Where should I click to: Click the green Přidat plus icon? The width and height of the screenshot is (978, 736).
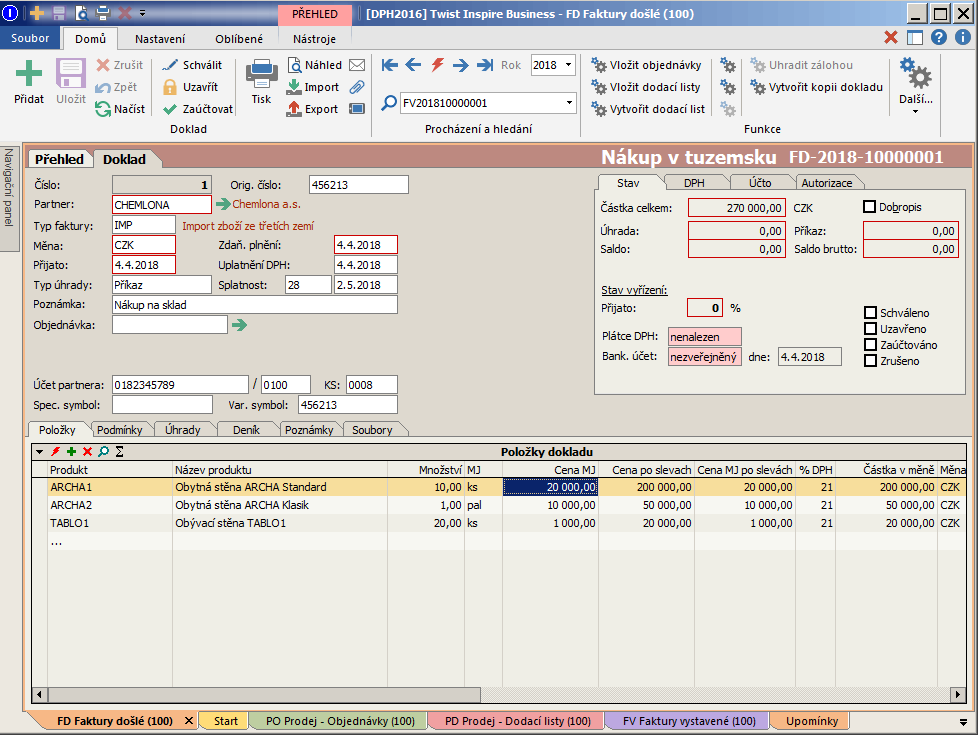point(29,75)
